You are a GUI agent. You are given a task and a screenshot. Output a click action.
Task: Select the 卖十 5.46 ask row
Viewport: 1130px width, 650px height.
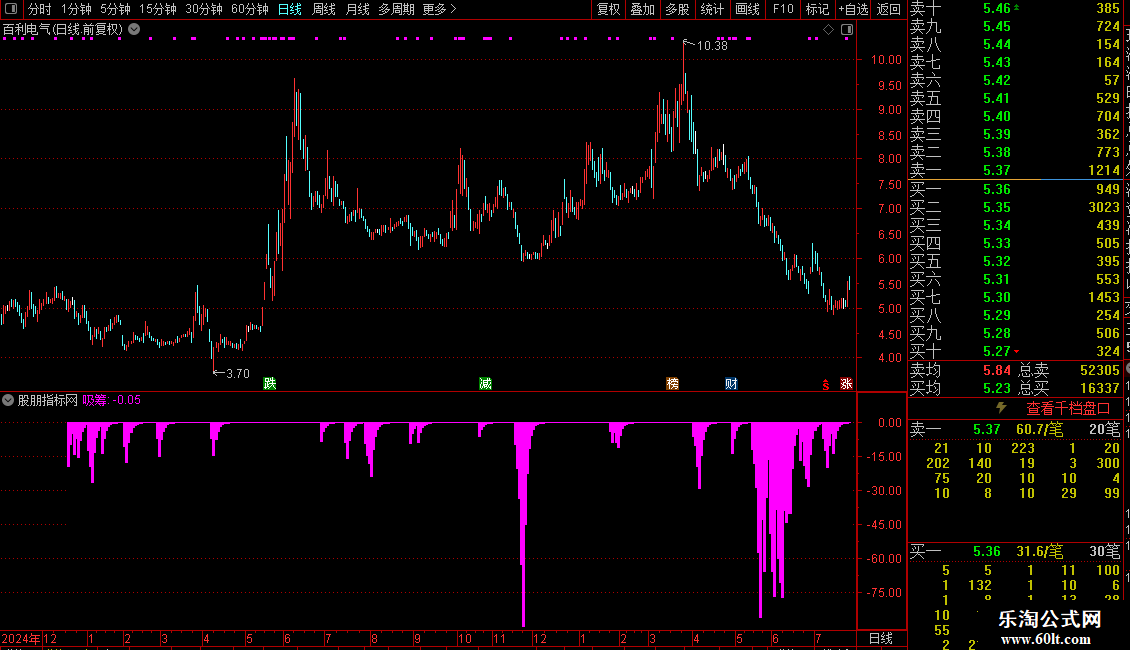[1015, 9]
